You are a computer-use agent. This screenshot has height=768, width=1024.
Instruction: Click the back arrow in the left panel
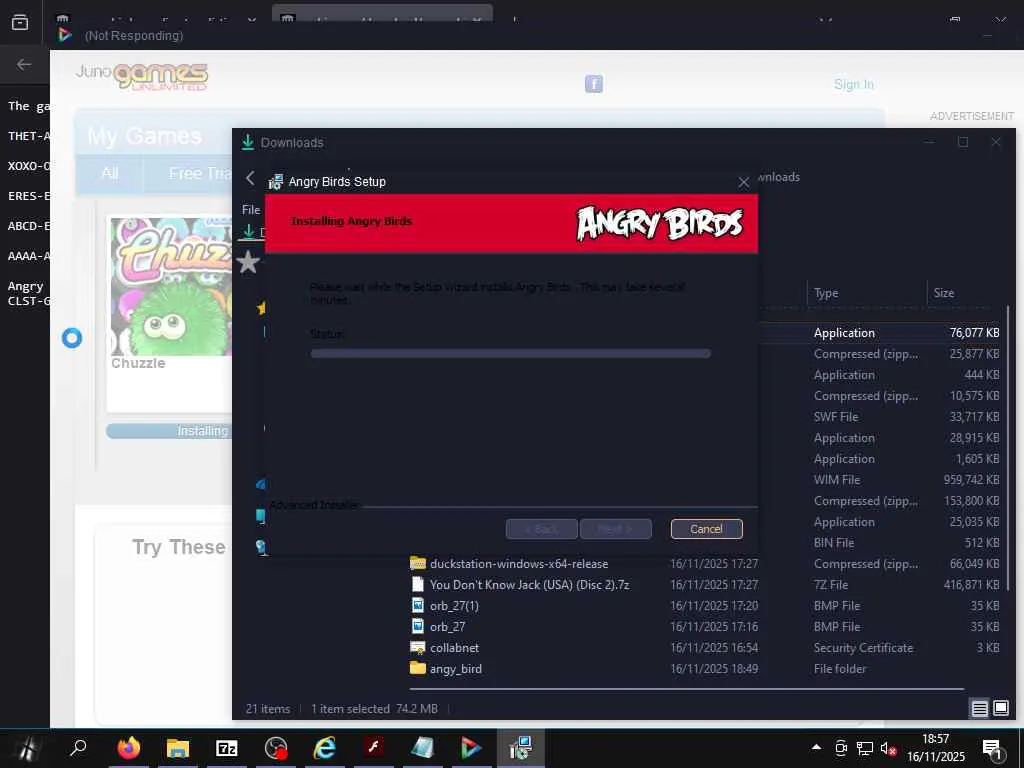[x=24, y=64]
